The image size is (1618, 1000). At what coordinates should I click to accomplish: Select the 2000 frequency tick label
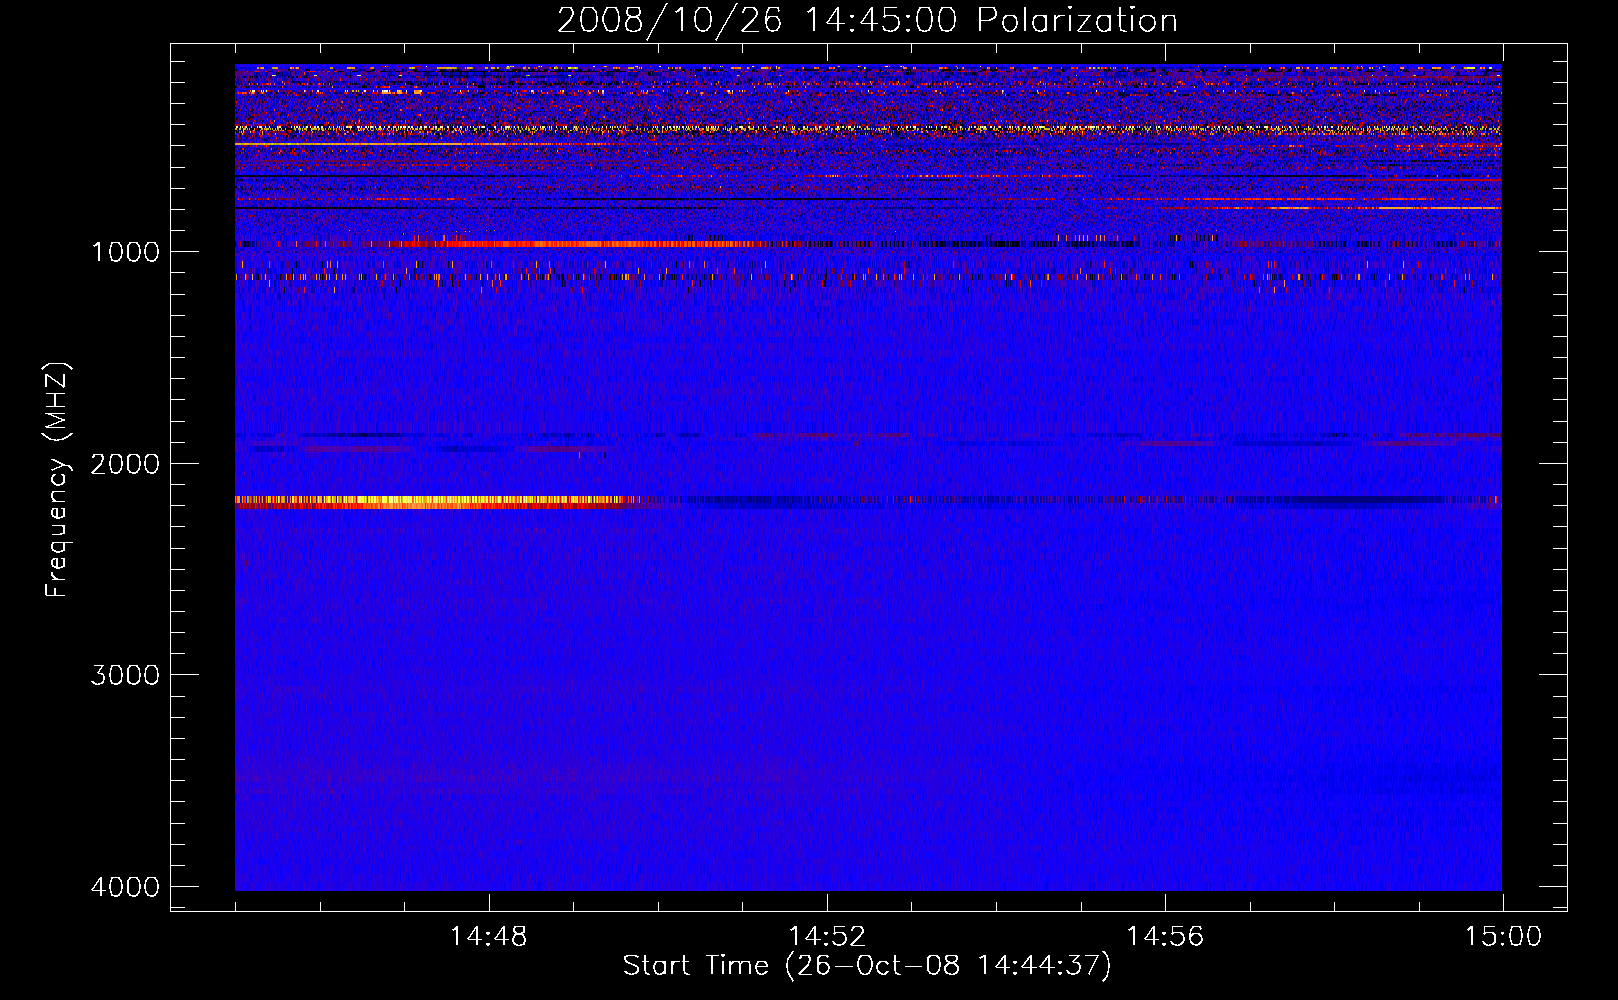125,463
